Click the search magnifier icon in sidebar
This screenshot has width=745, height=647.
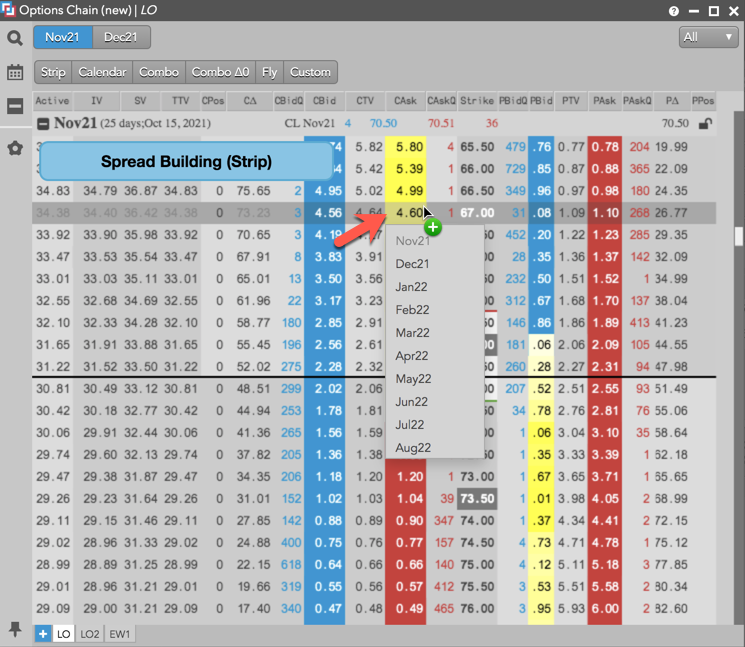(15, 38)
